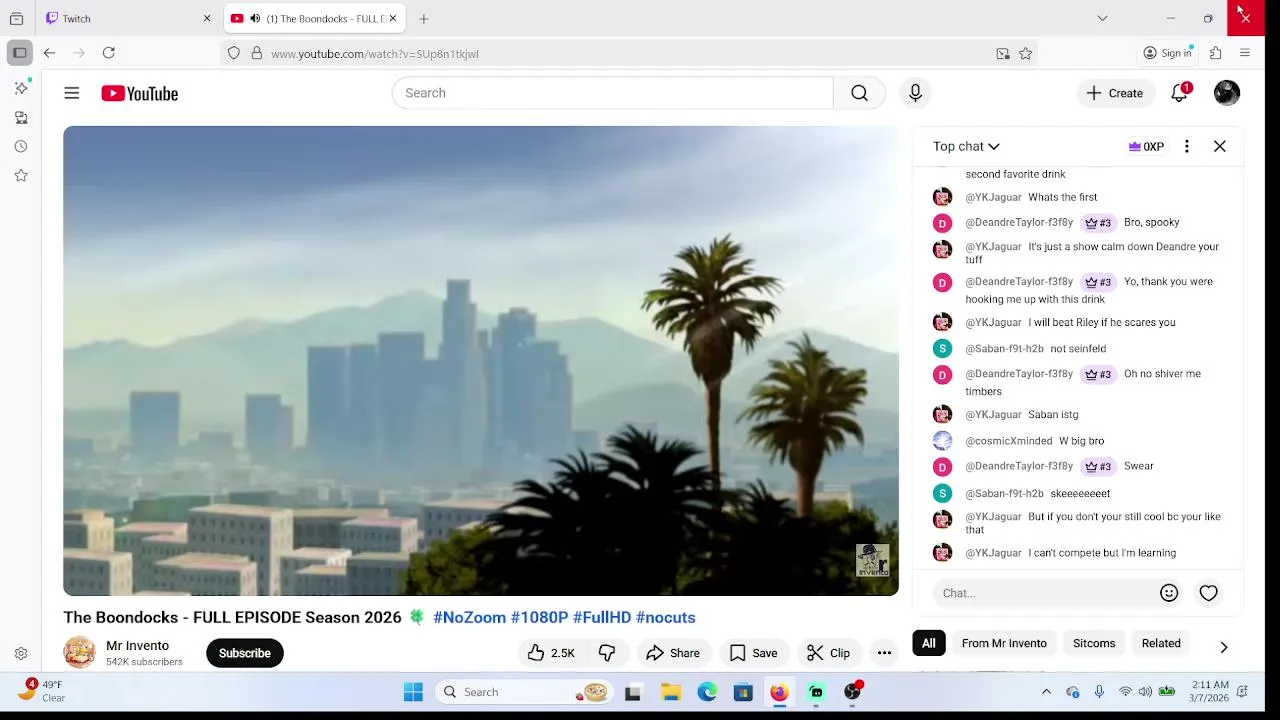
Task: Click the address bar URL
Action: [x=375, y=54]
